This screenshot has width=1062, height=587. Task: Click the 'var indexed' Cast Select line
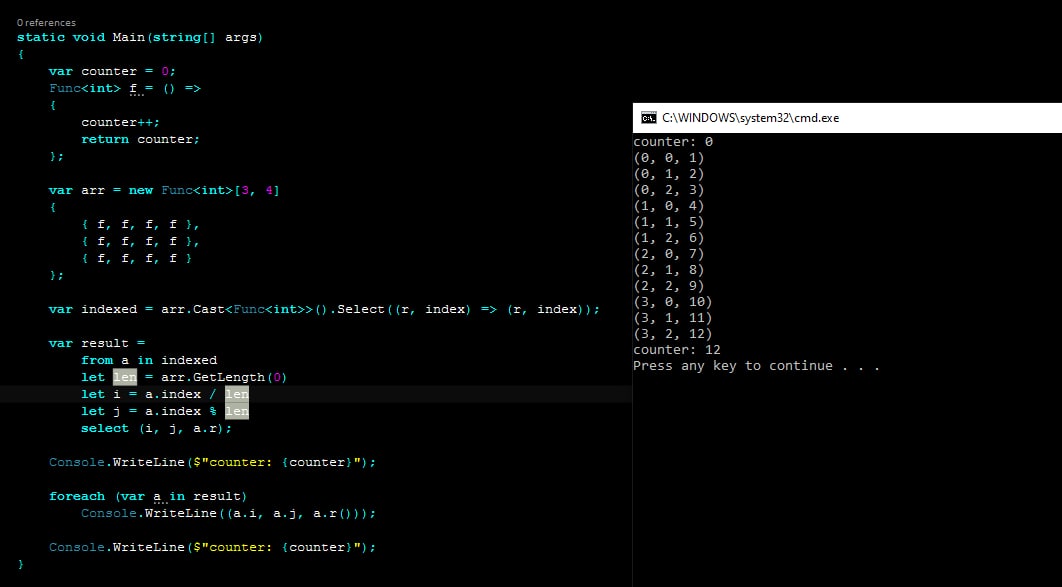click(324, 309)
